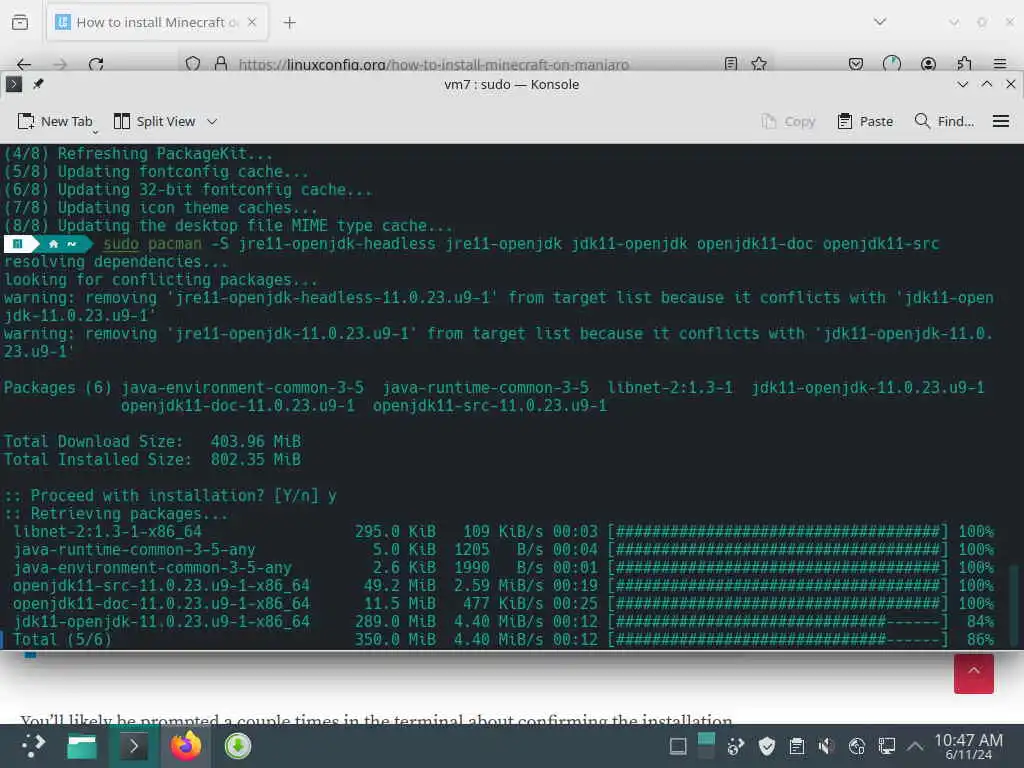Image resolution: width=1024 pixels, height=768 pixels.
Task: Select the How to install Minecraft tab
Action: [x=155, y=22]
